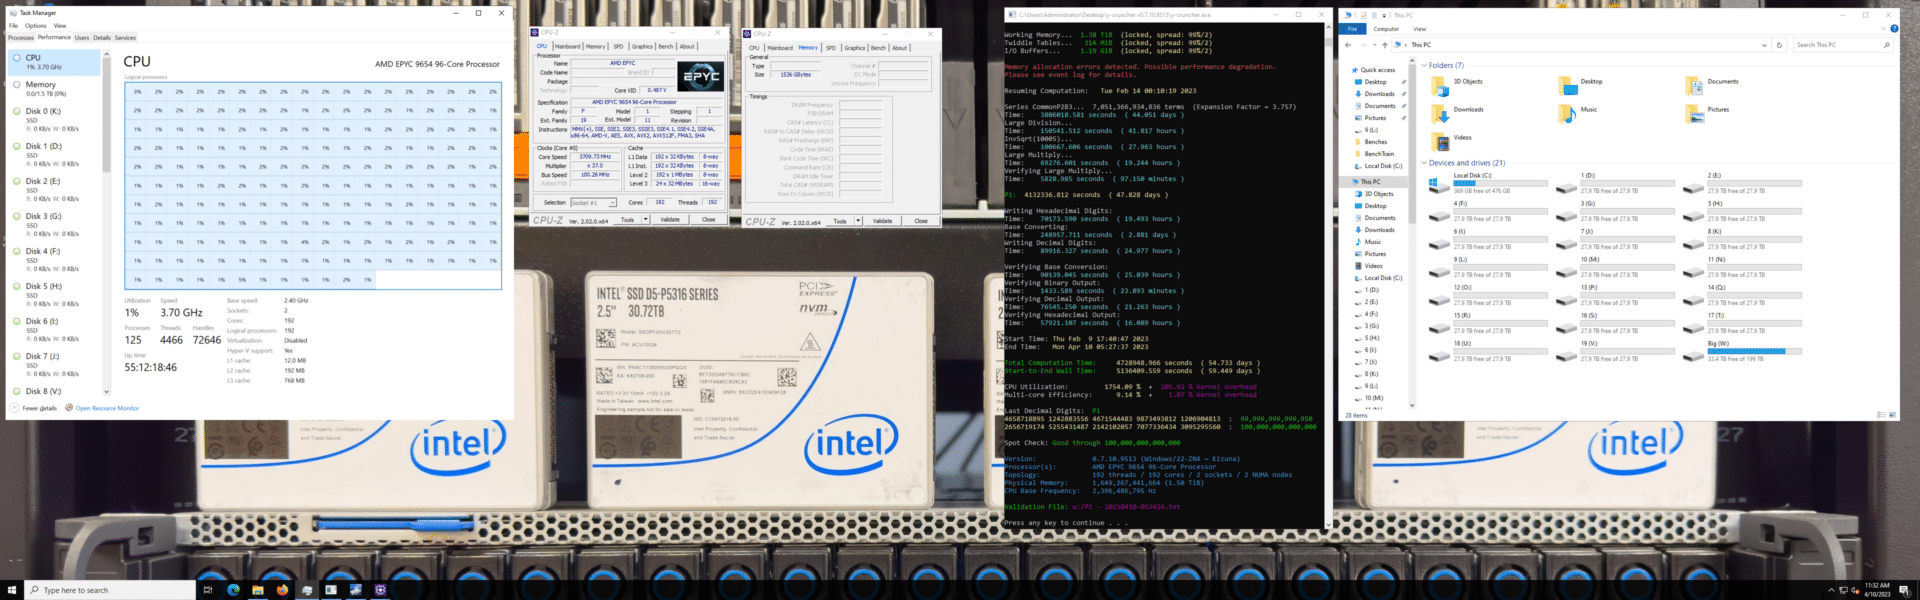Open the Bench tab in first CPU-Z window
Screen dimensions: 1920x600
click(x=665, y=46)
